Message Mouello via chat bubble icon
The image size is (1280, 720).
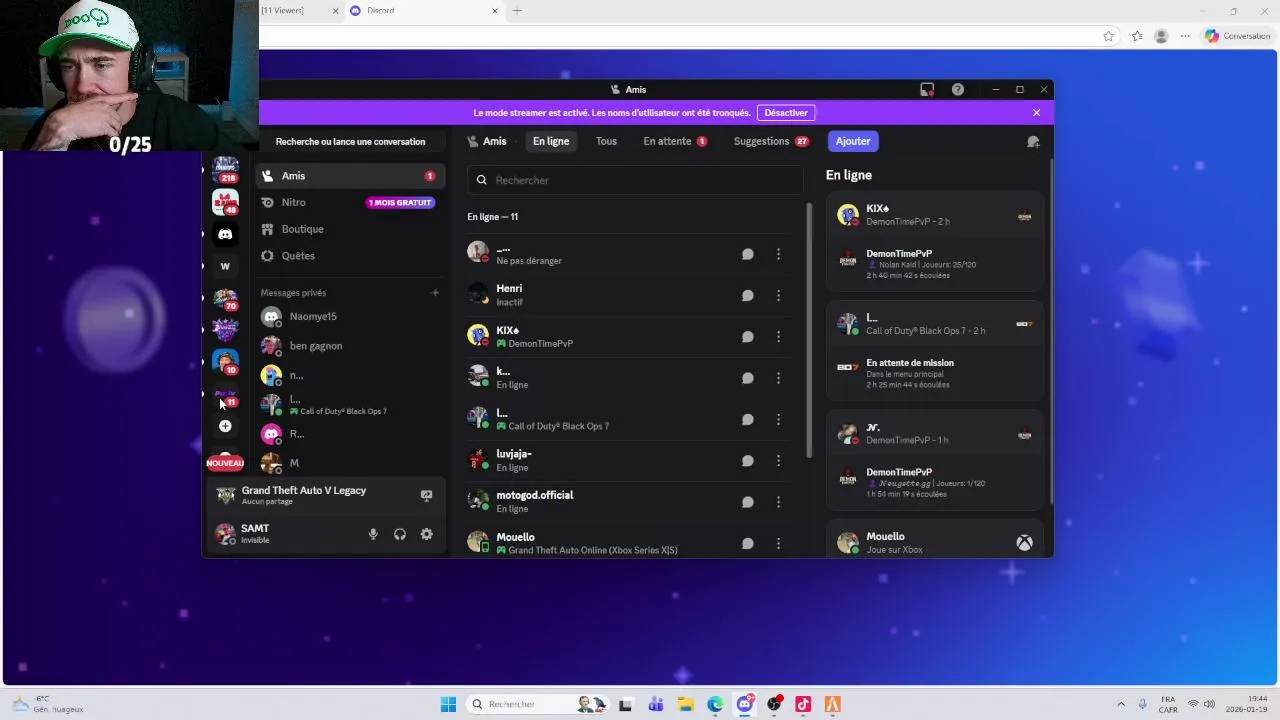747,543
